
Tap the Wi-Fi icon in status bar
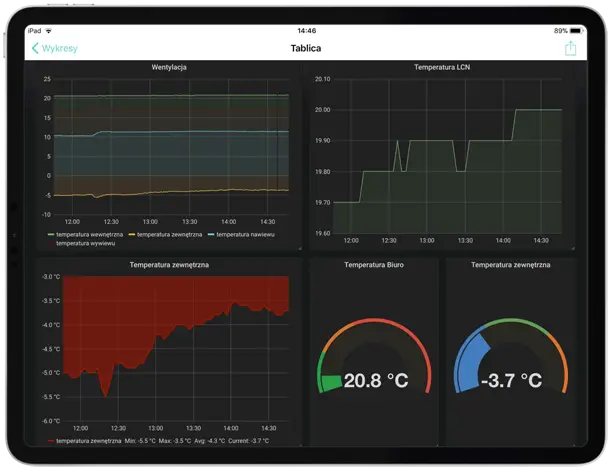(x=50, y=31)
